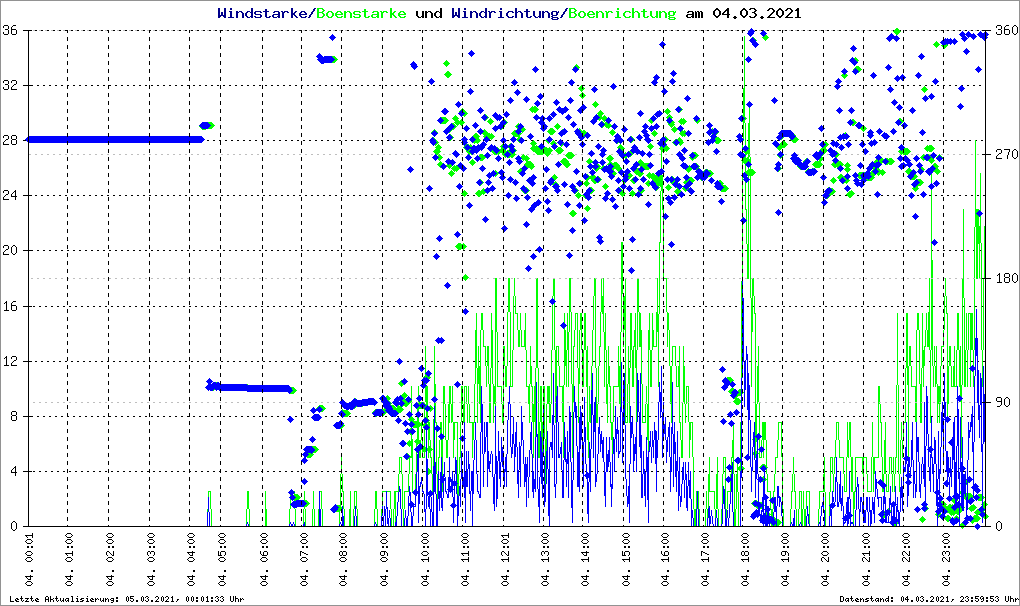
Task: Click the '16' value on left axis
Action: point(11,306)
